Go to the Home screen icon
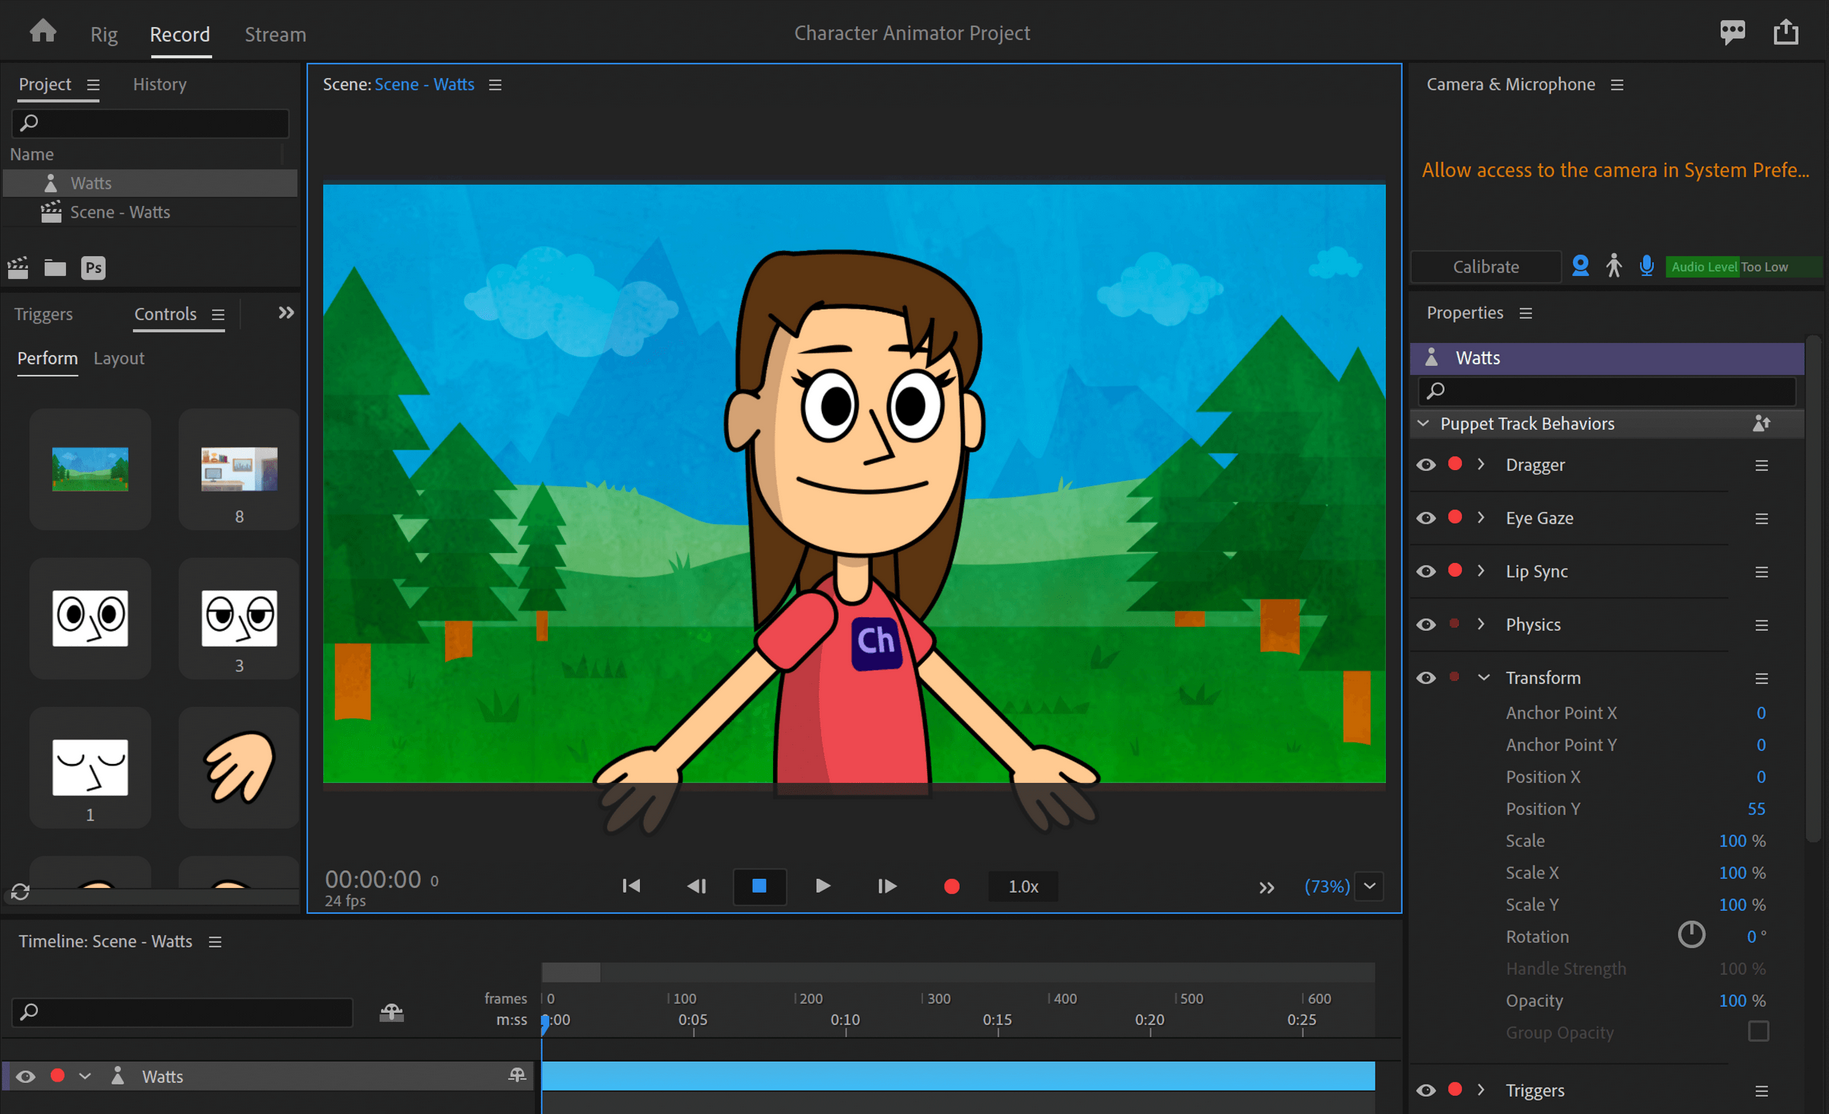 click(43, 31)
